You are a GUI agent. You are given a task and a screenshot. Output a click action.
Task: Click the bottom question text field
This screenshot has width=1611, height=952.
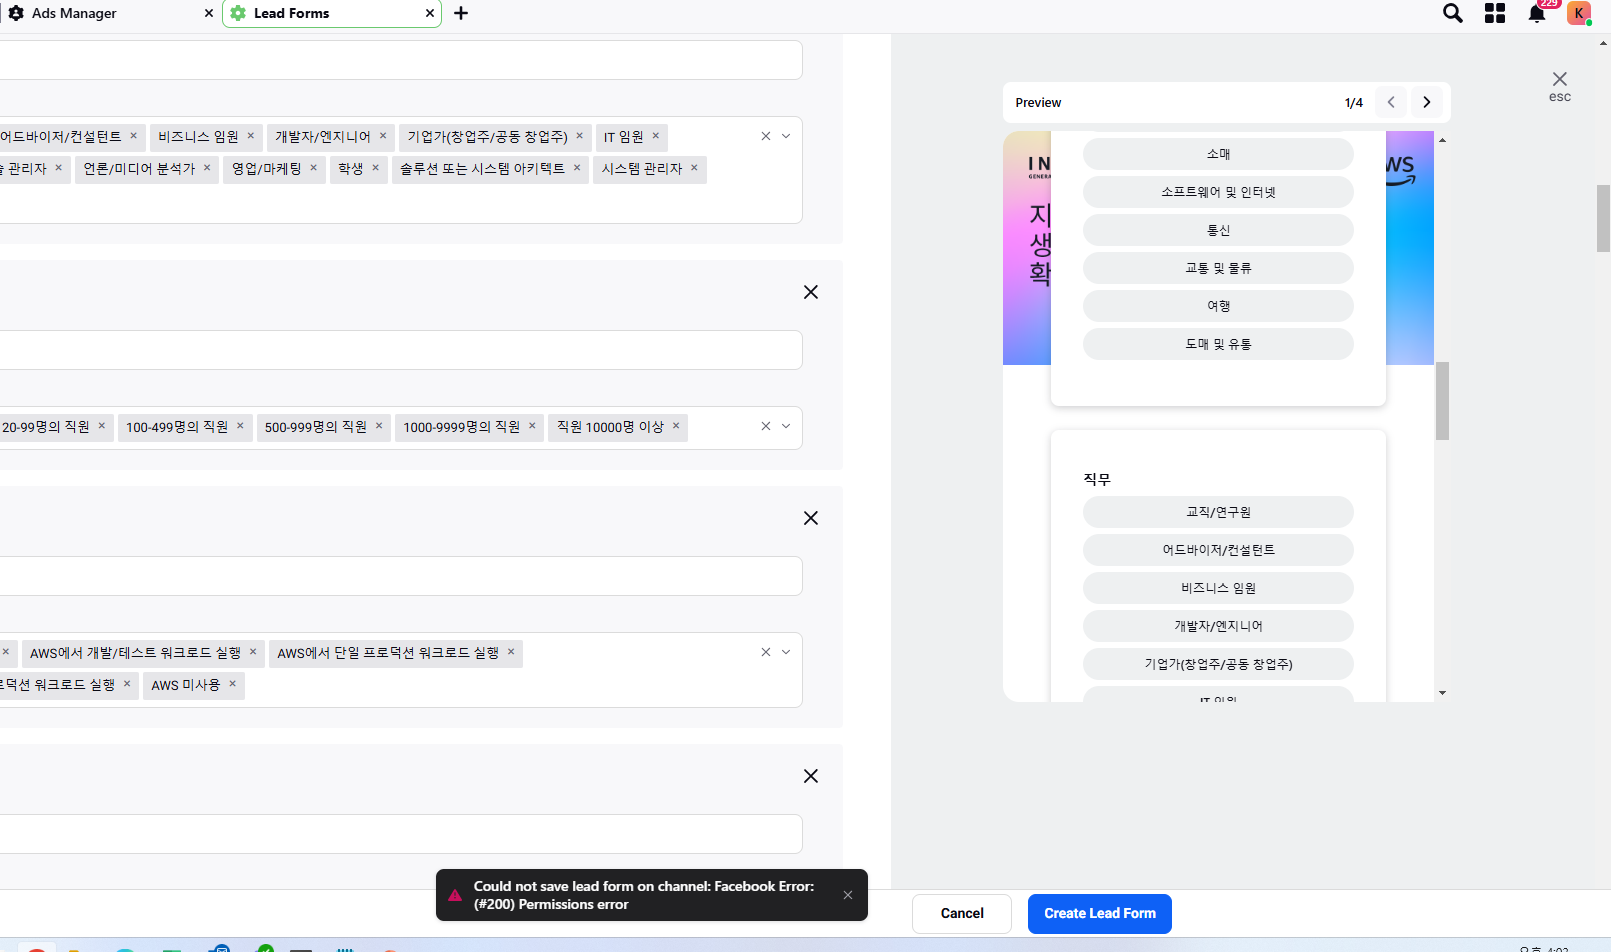tap(400, 834)
